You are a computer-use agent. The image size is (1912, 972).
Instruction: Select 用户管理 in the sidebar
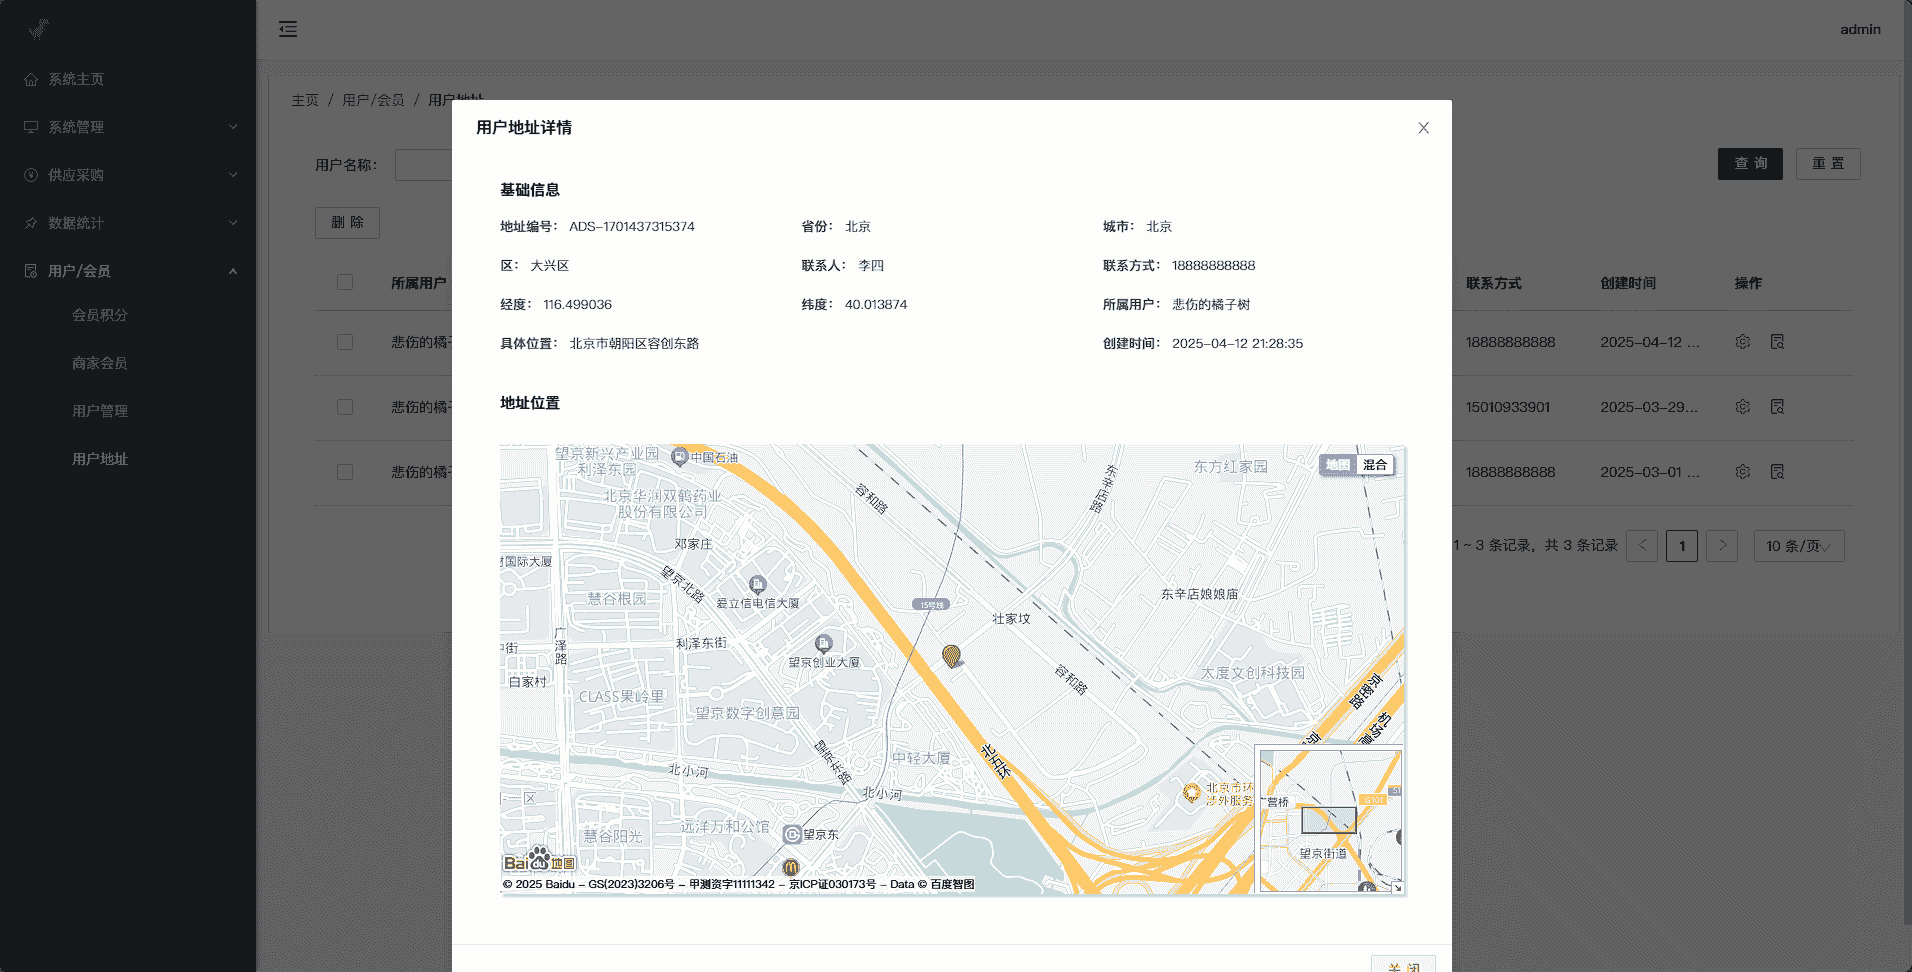click(100, 411)
